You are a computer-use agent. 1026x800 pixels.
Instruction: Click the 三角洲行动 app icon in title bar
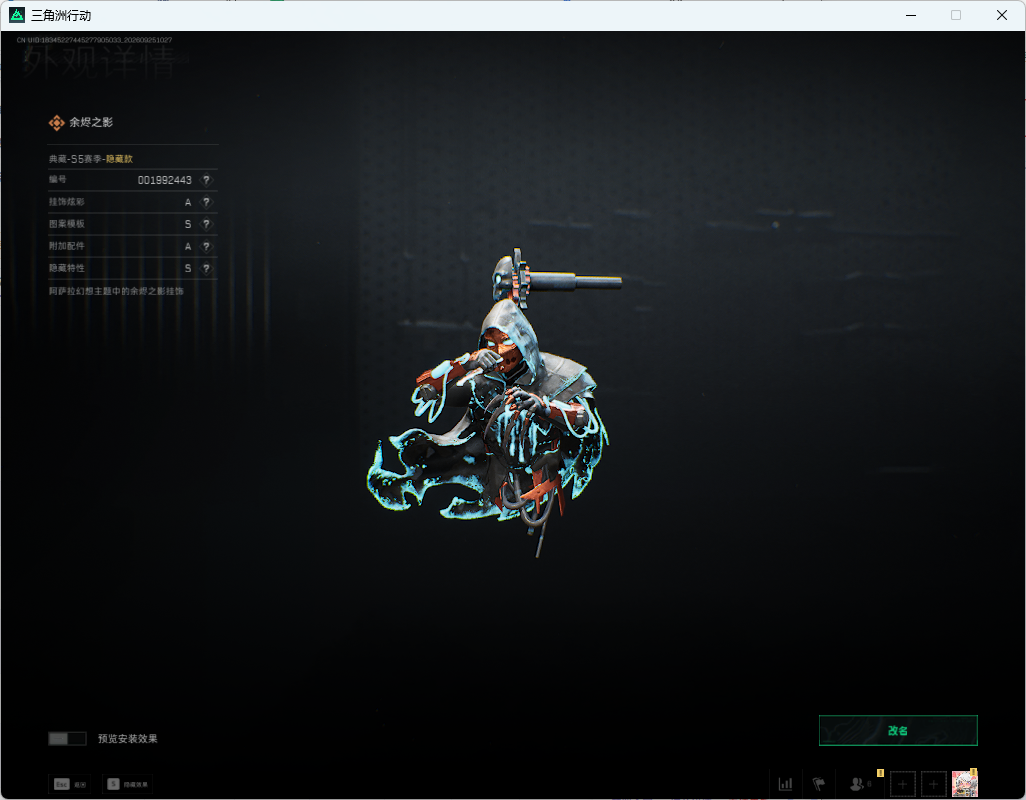tap(17, 15)
